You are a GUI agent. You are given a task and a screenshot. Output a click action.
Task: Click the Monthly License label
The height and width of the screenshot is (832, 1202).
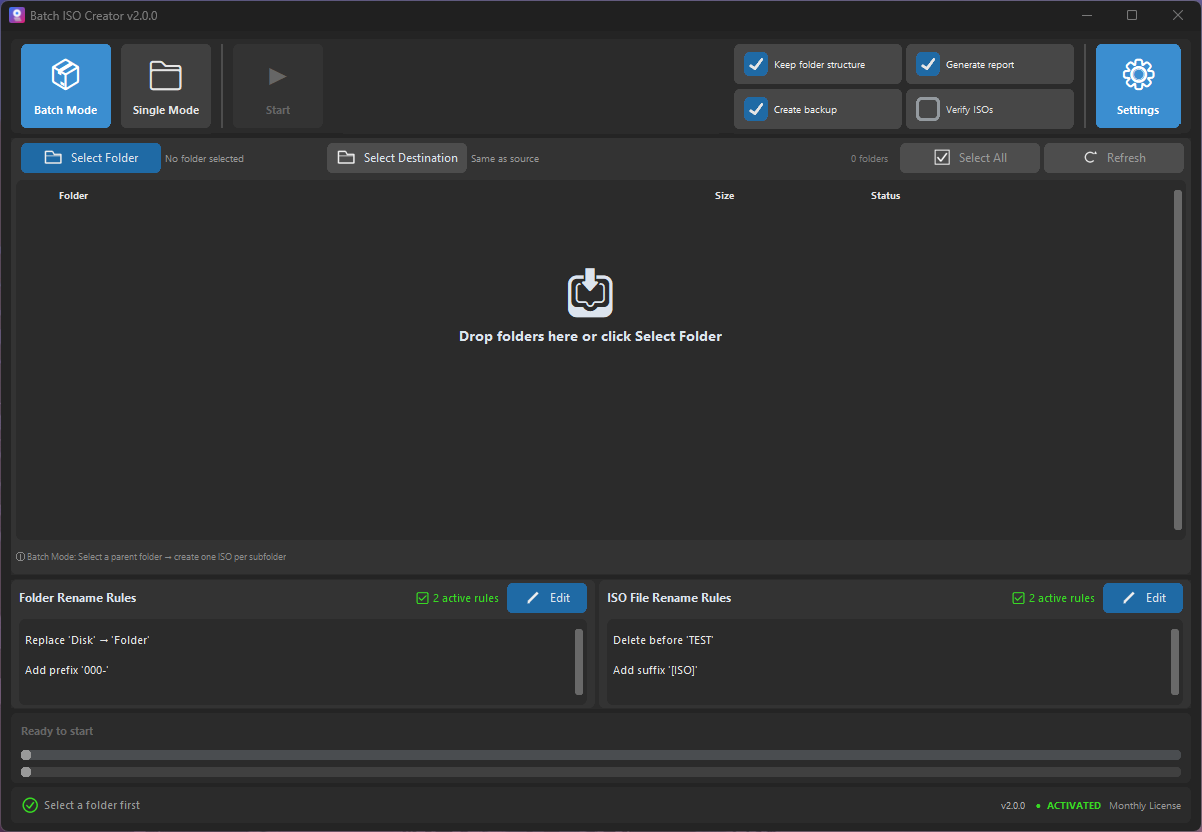point(1145,806)
